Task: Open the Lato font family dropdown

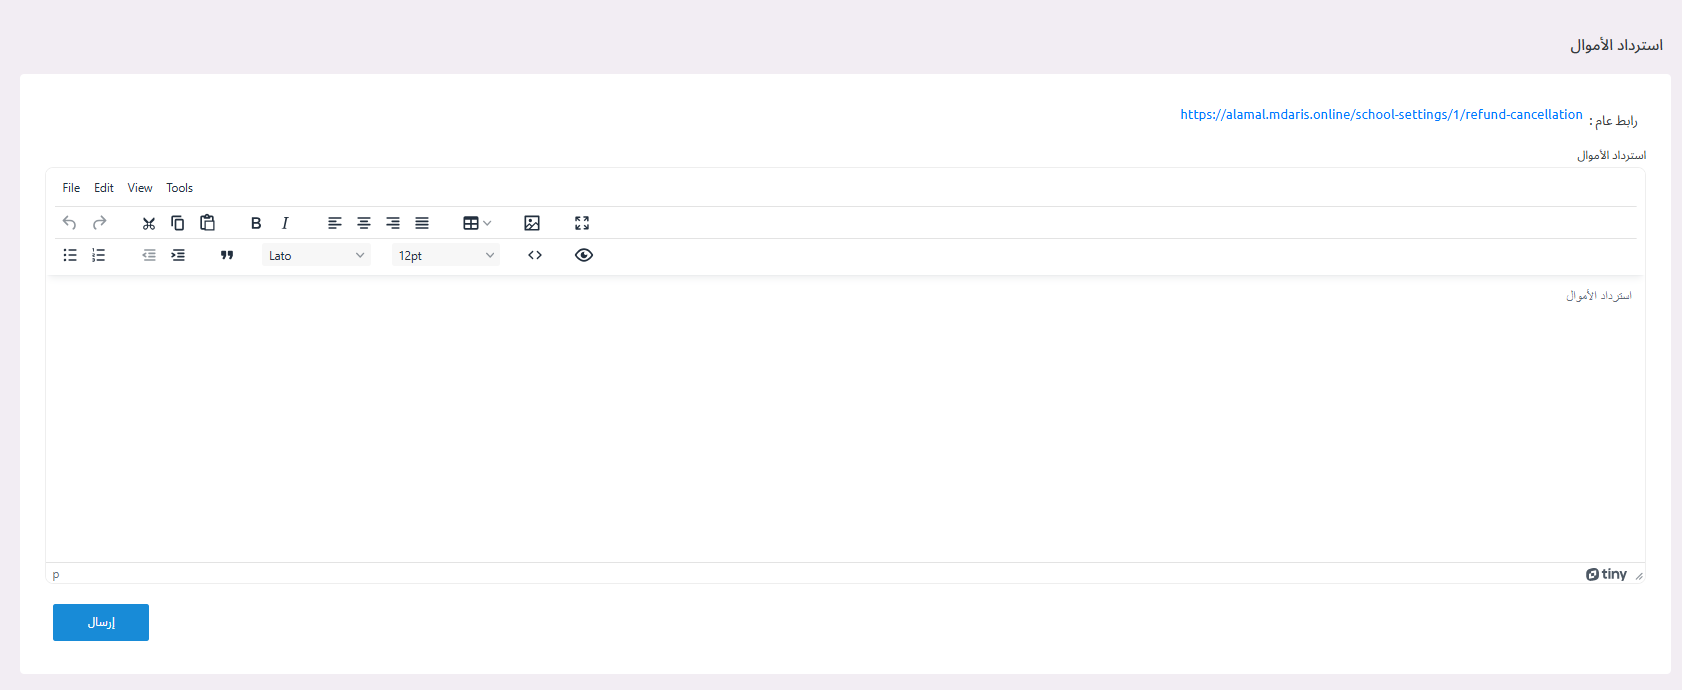Action: (316, 255)
